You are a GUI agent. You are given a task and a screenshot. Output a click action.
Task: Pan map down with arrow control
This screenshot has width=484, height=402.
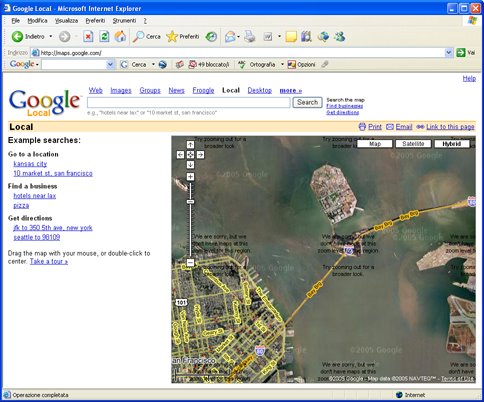point(190,165)
